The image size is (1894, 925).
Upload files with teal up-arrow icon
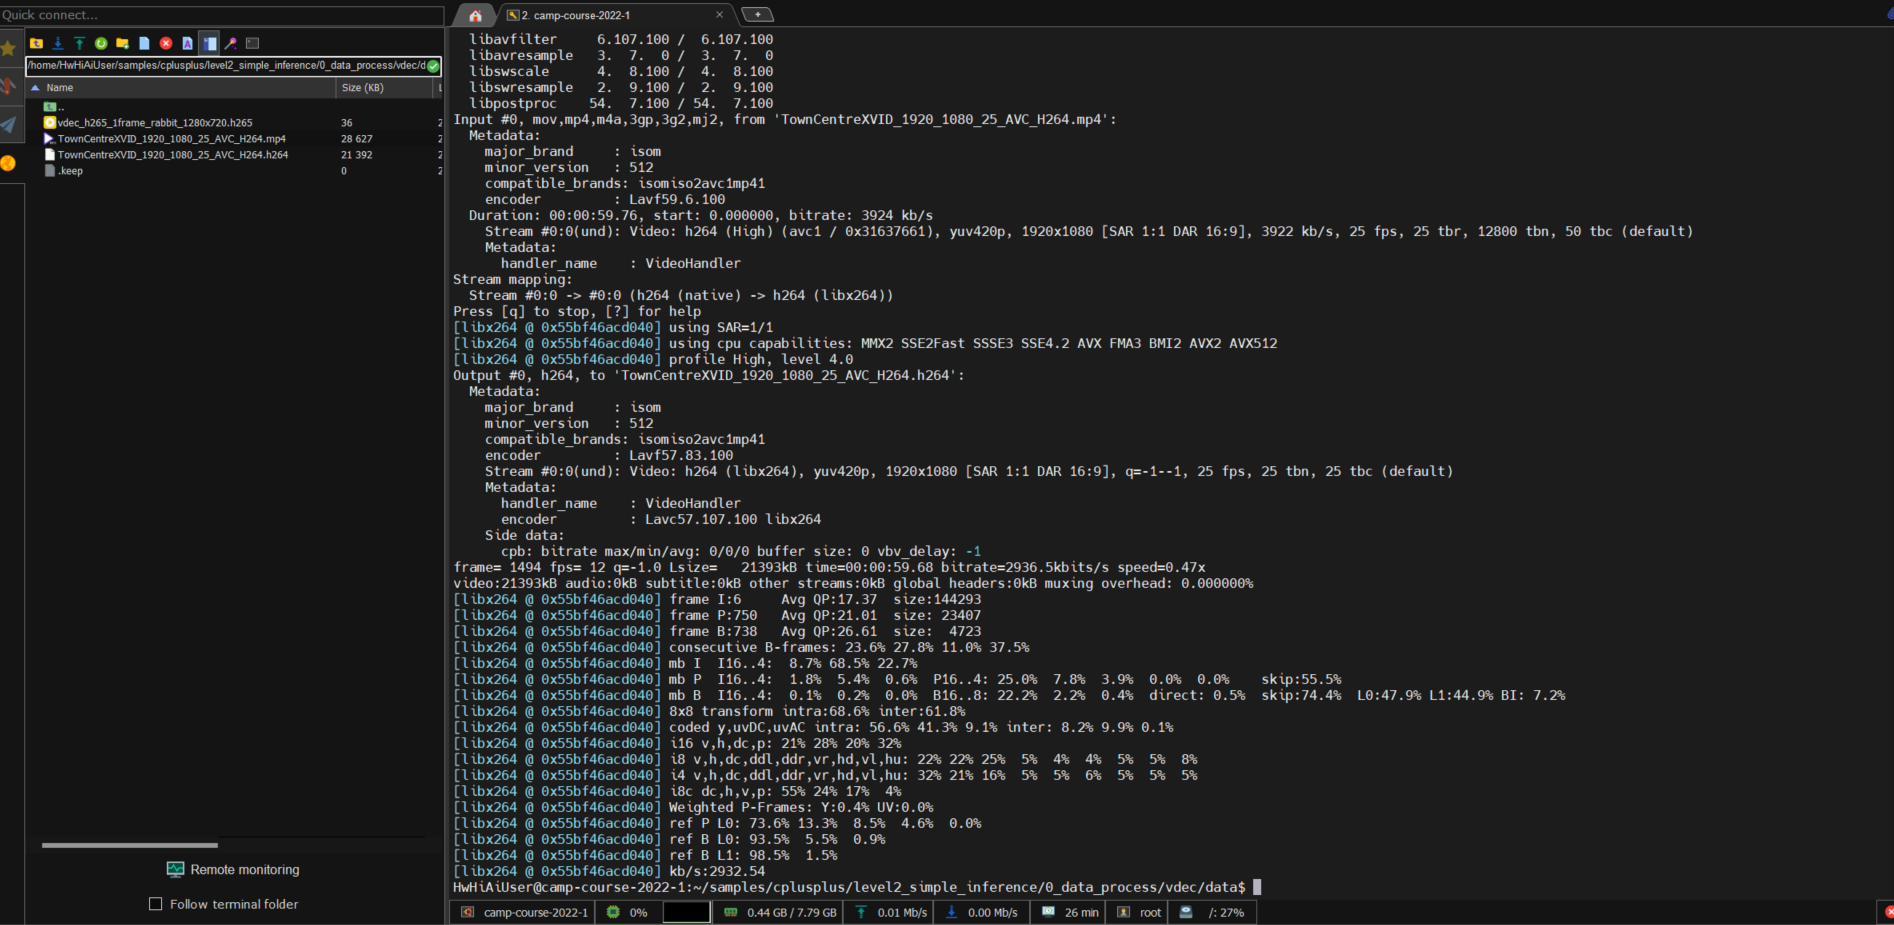(79, 43)
